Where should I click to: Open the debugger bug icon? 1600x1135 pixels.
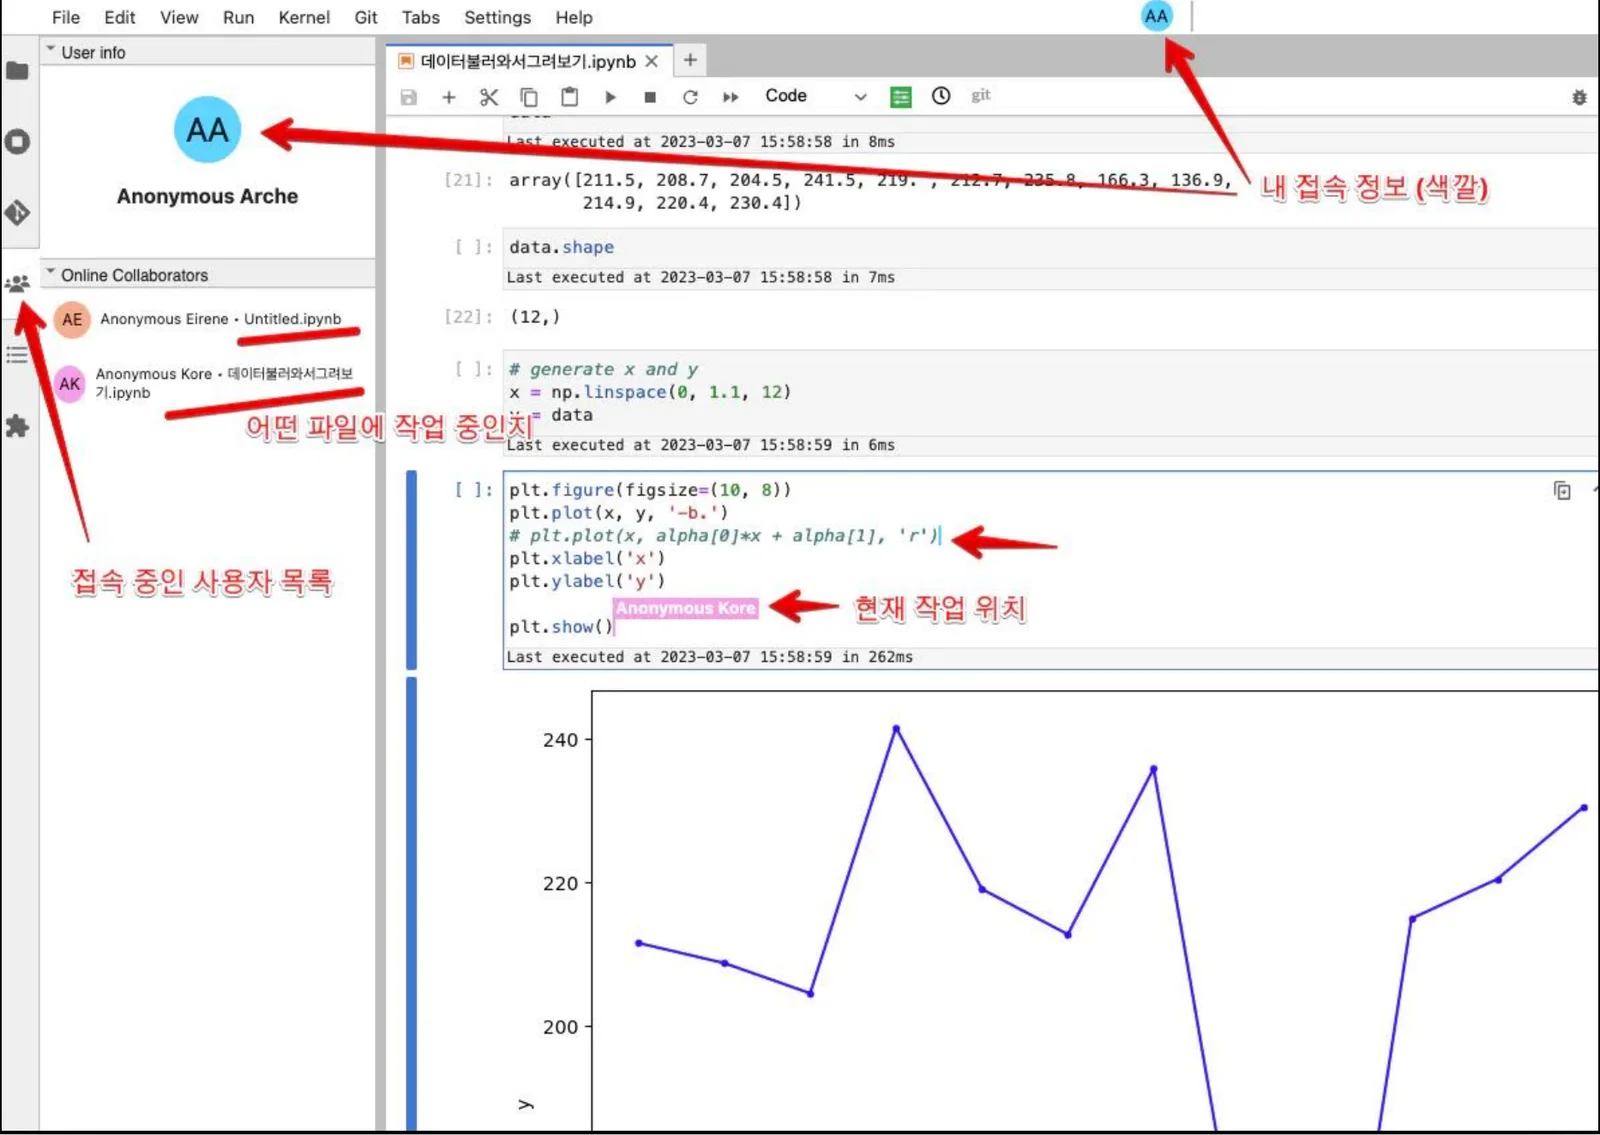pyautogui.click(x=1579, y=97)
